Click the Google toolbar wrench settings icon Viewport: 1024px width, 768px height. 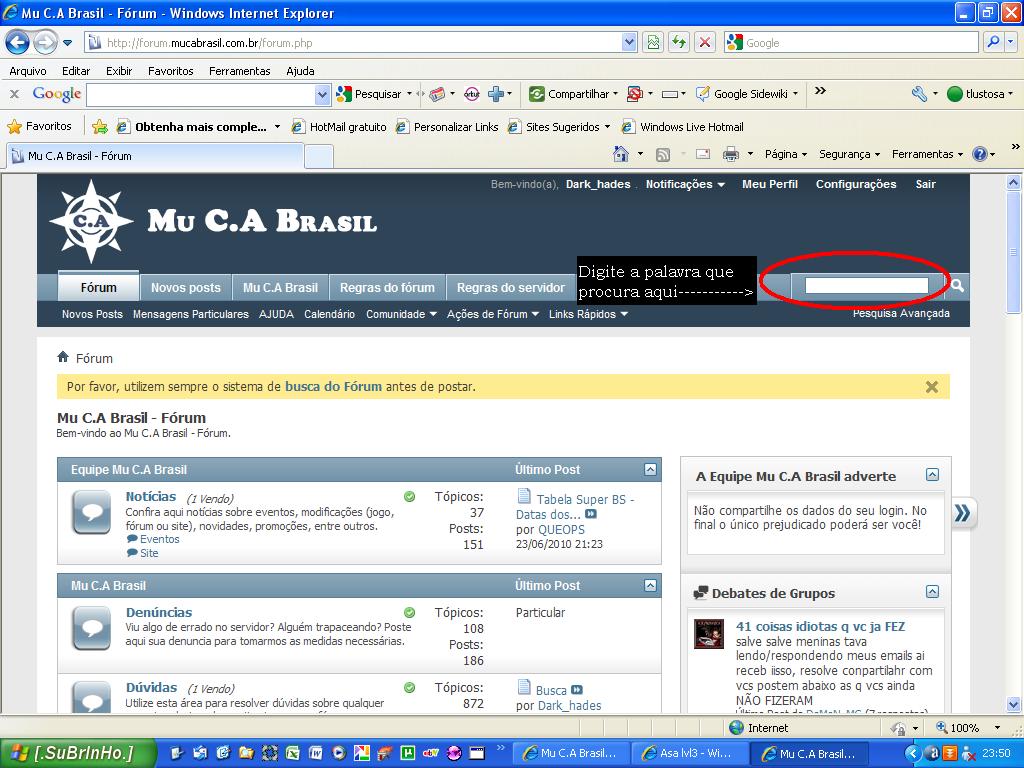pos(919,94)
